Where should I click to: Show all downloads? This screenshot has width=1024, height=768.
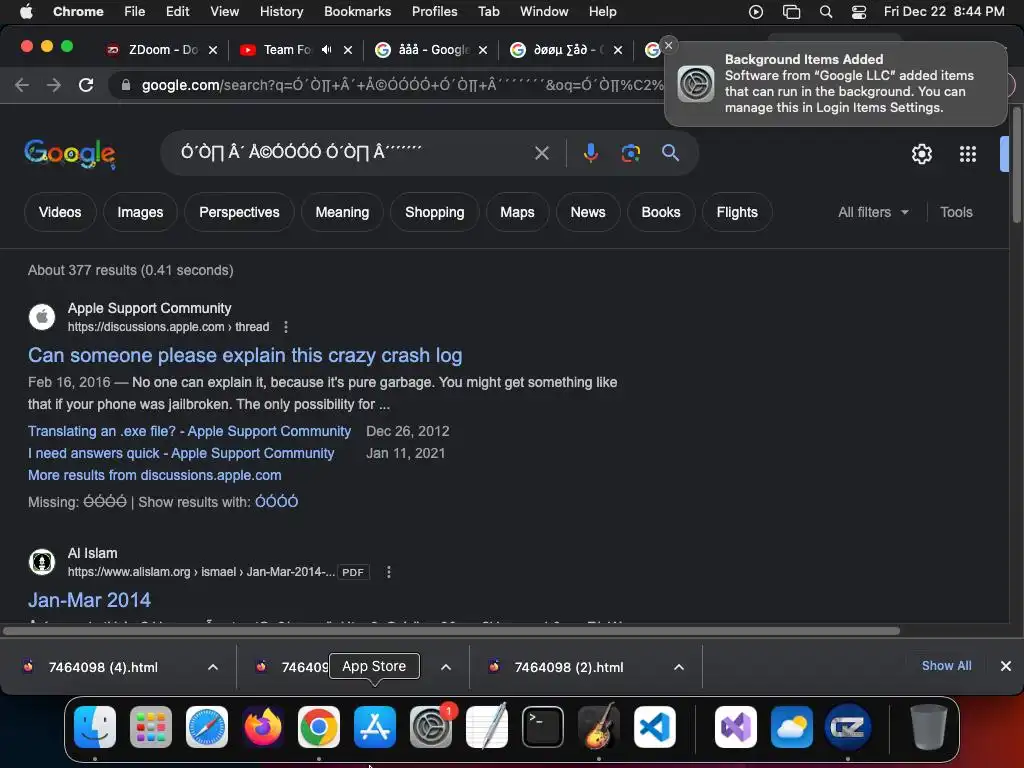(946, 665)
